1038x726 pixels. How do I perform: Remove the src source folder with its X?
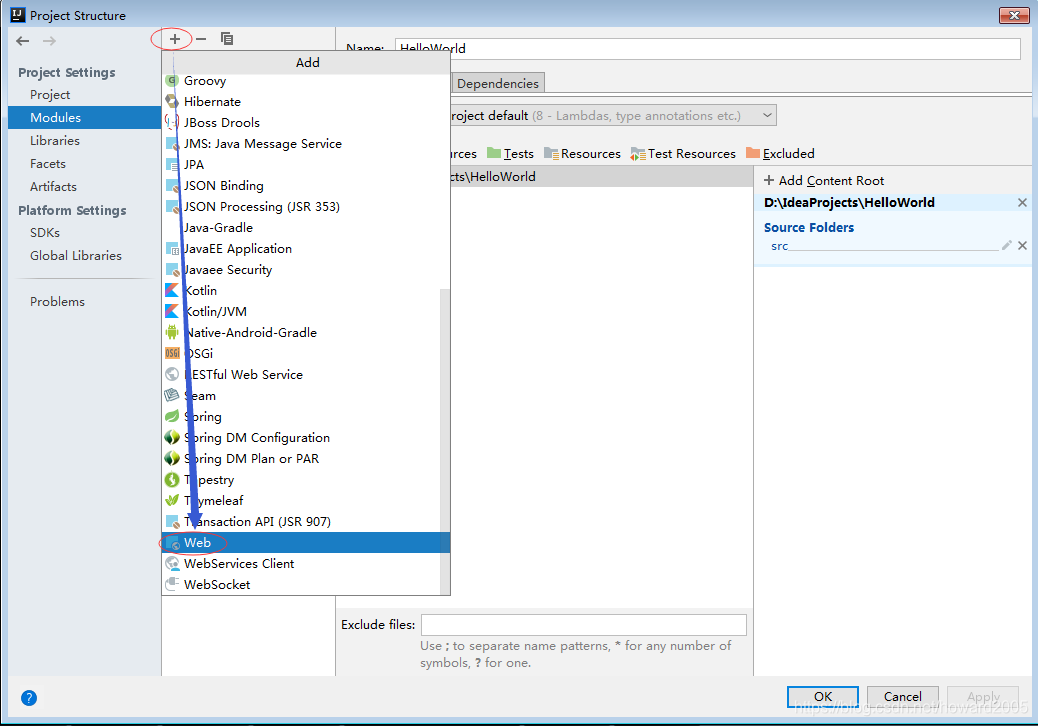pyautogui.click(x=1023, y=246)
